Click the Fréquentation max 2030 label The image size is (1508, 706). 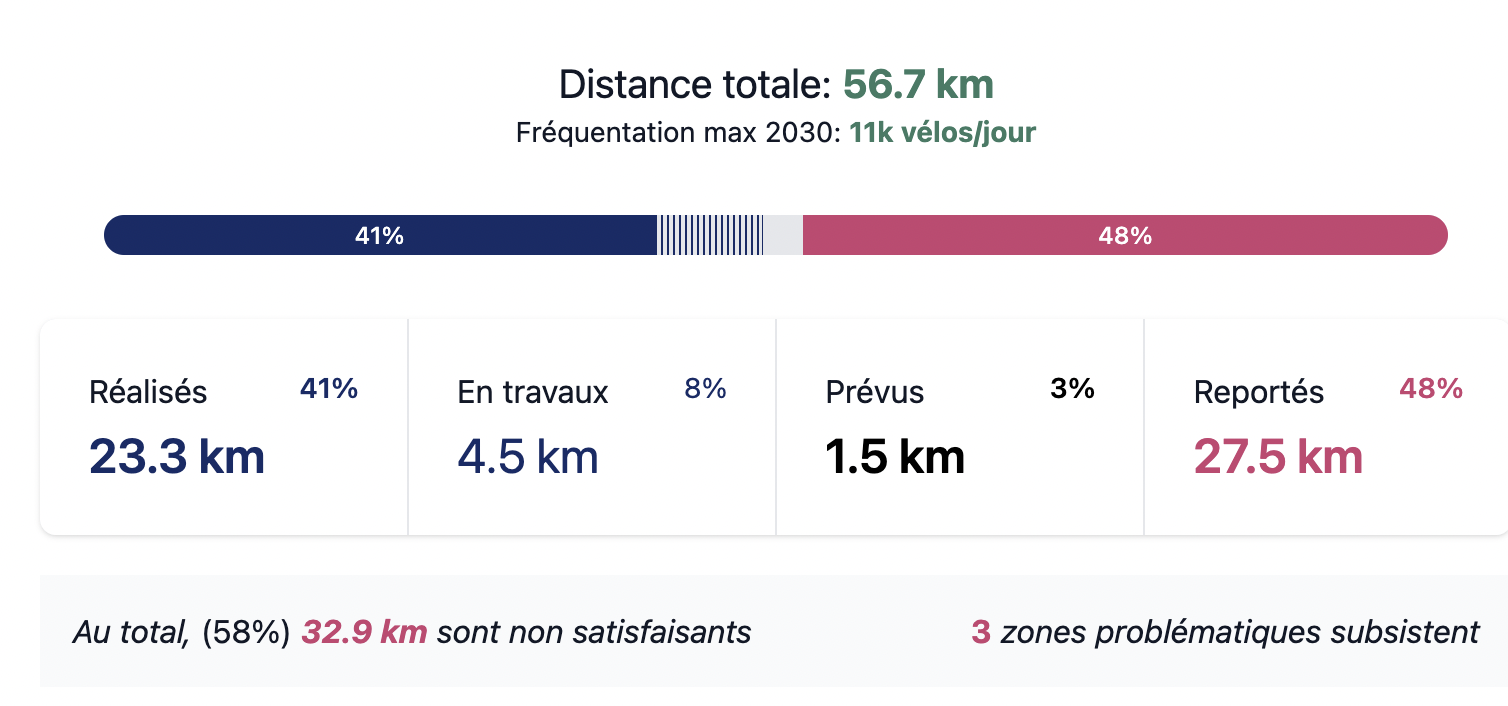coord(678,133)
